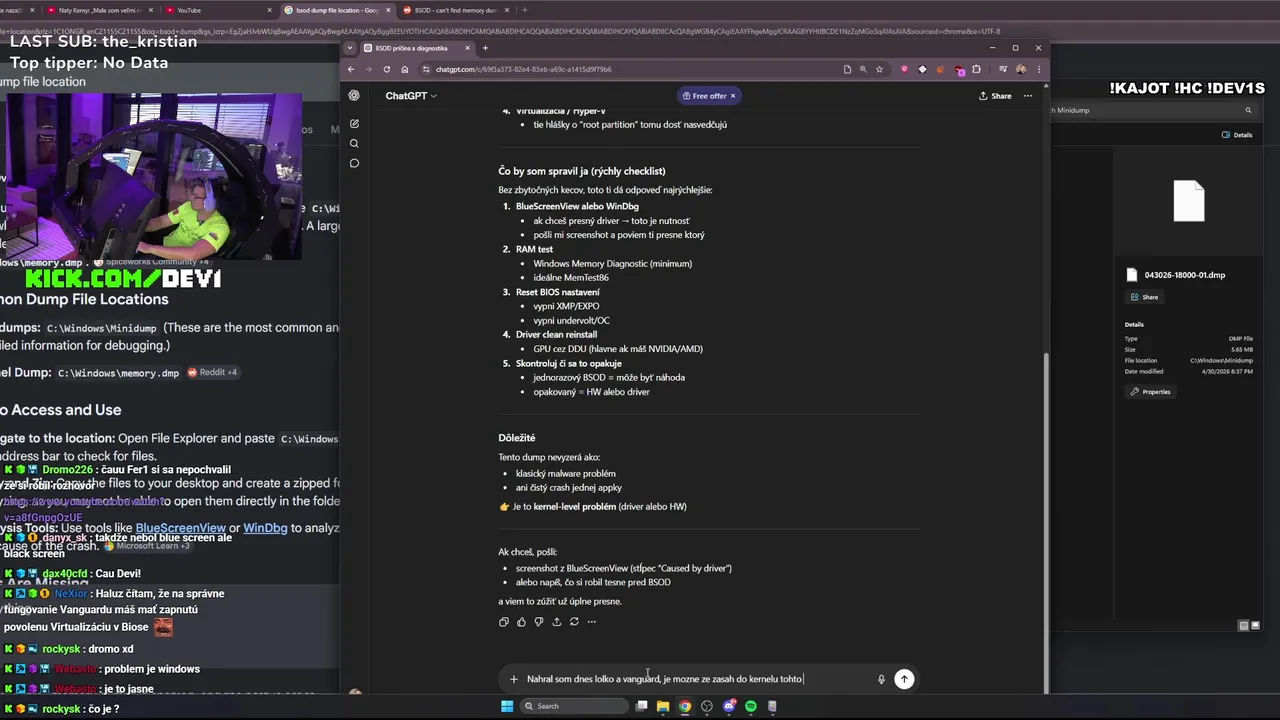
Task: Select the 'Driver clean reinstall' list item
Action: point(556,334)
